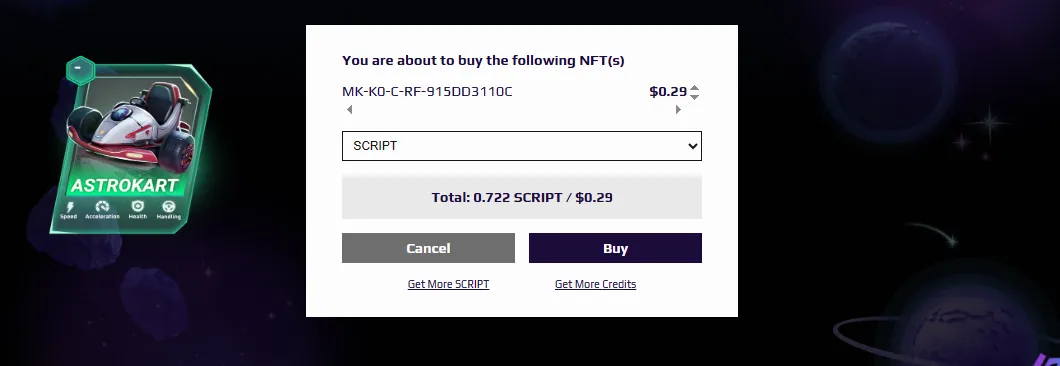This screenshot has height=366, width=1060.
Task: Click the left scroll arrow under NFT ID
Action: pos(349,110)
